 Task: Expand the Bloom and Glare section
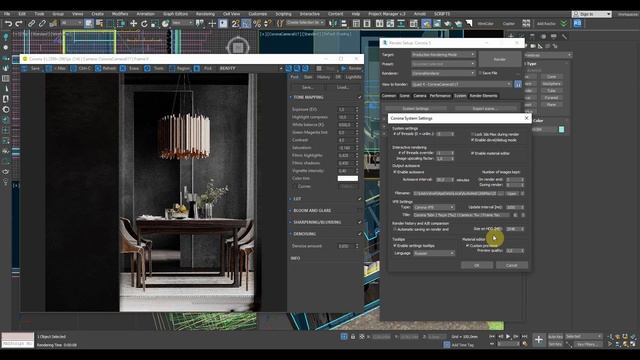(x=312, y=211)
